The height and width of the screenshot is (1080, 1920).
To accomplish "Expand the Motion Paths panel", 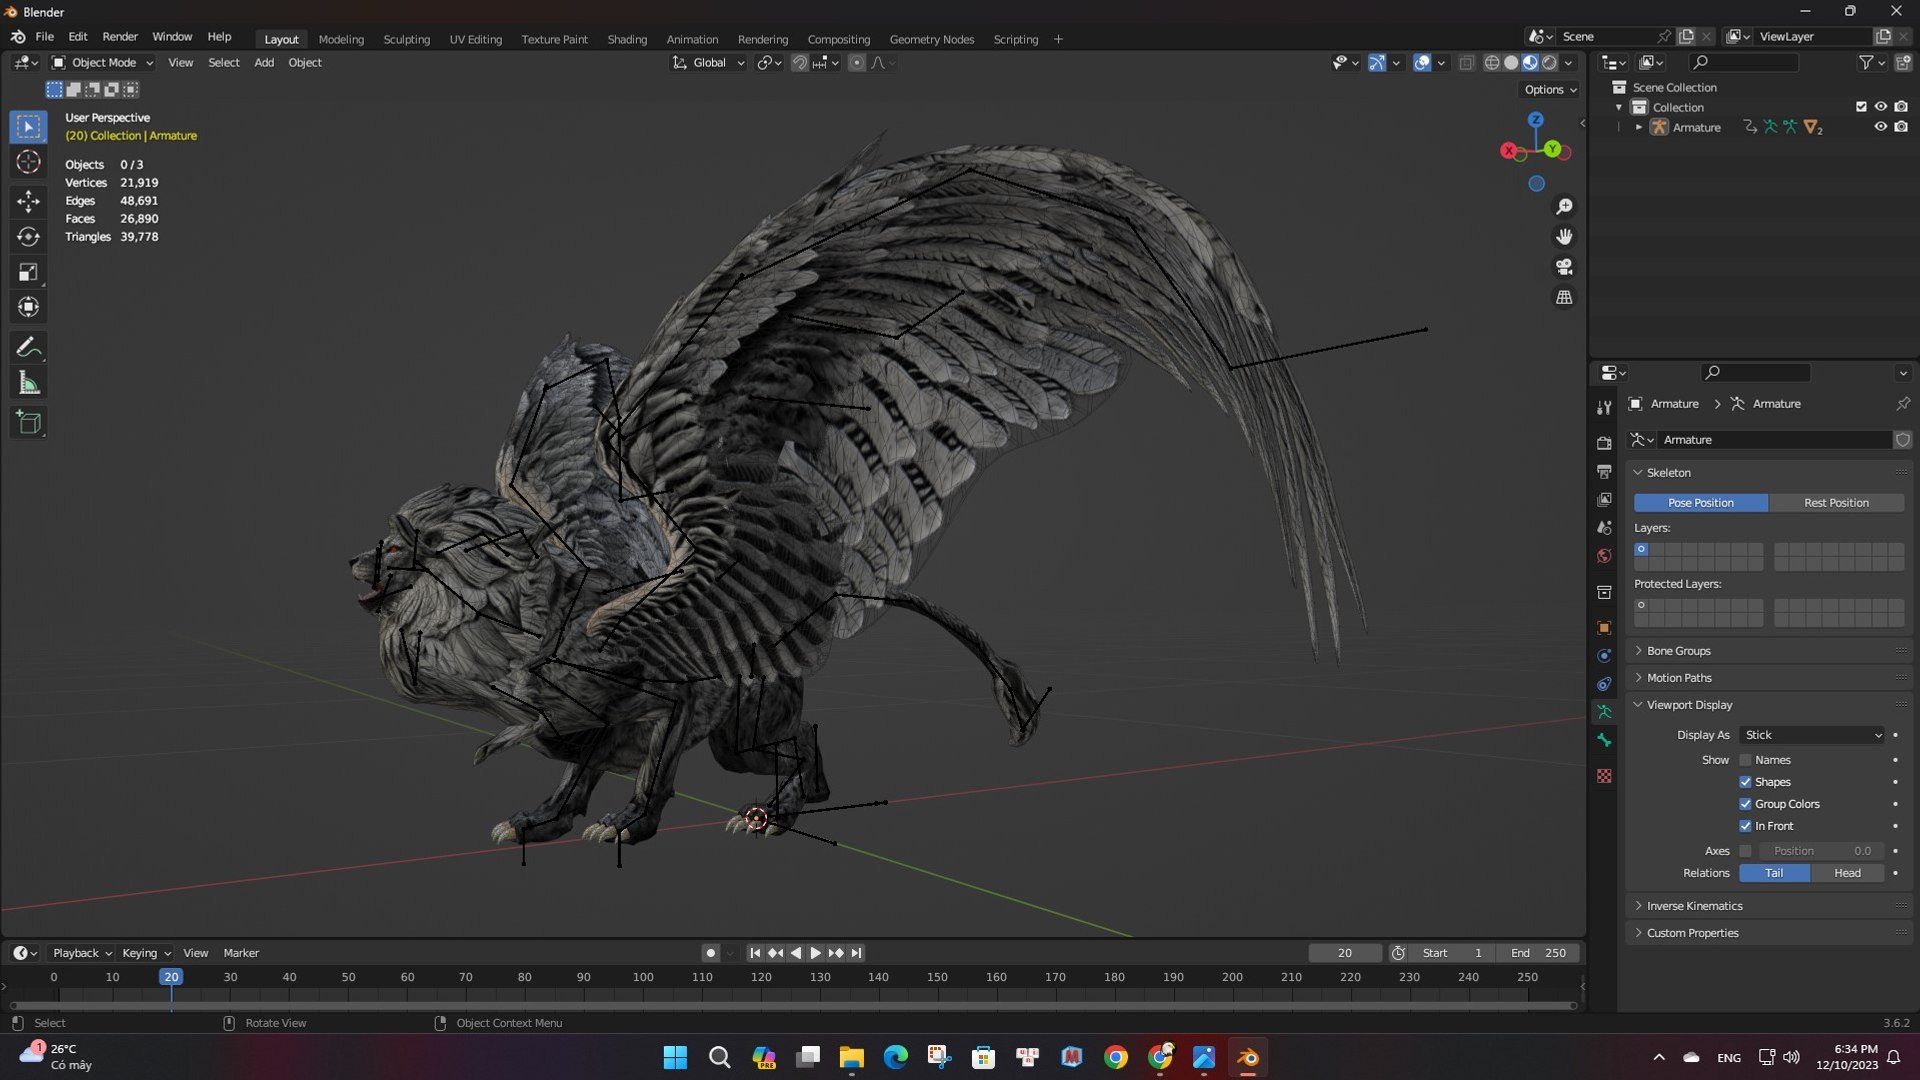I will (1679, 678).
